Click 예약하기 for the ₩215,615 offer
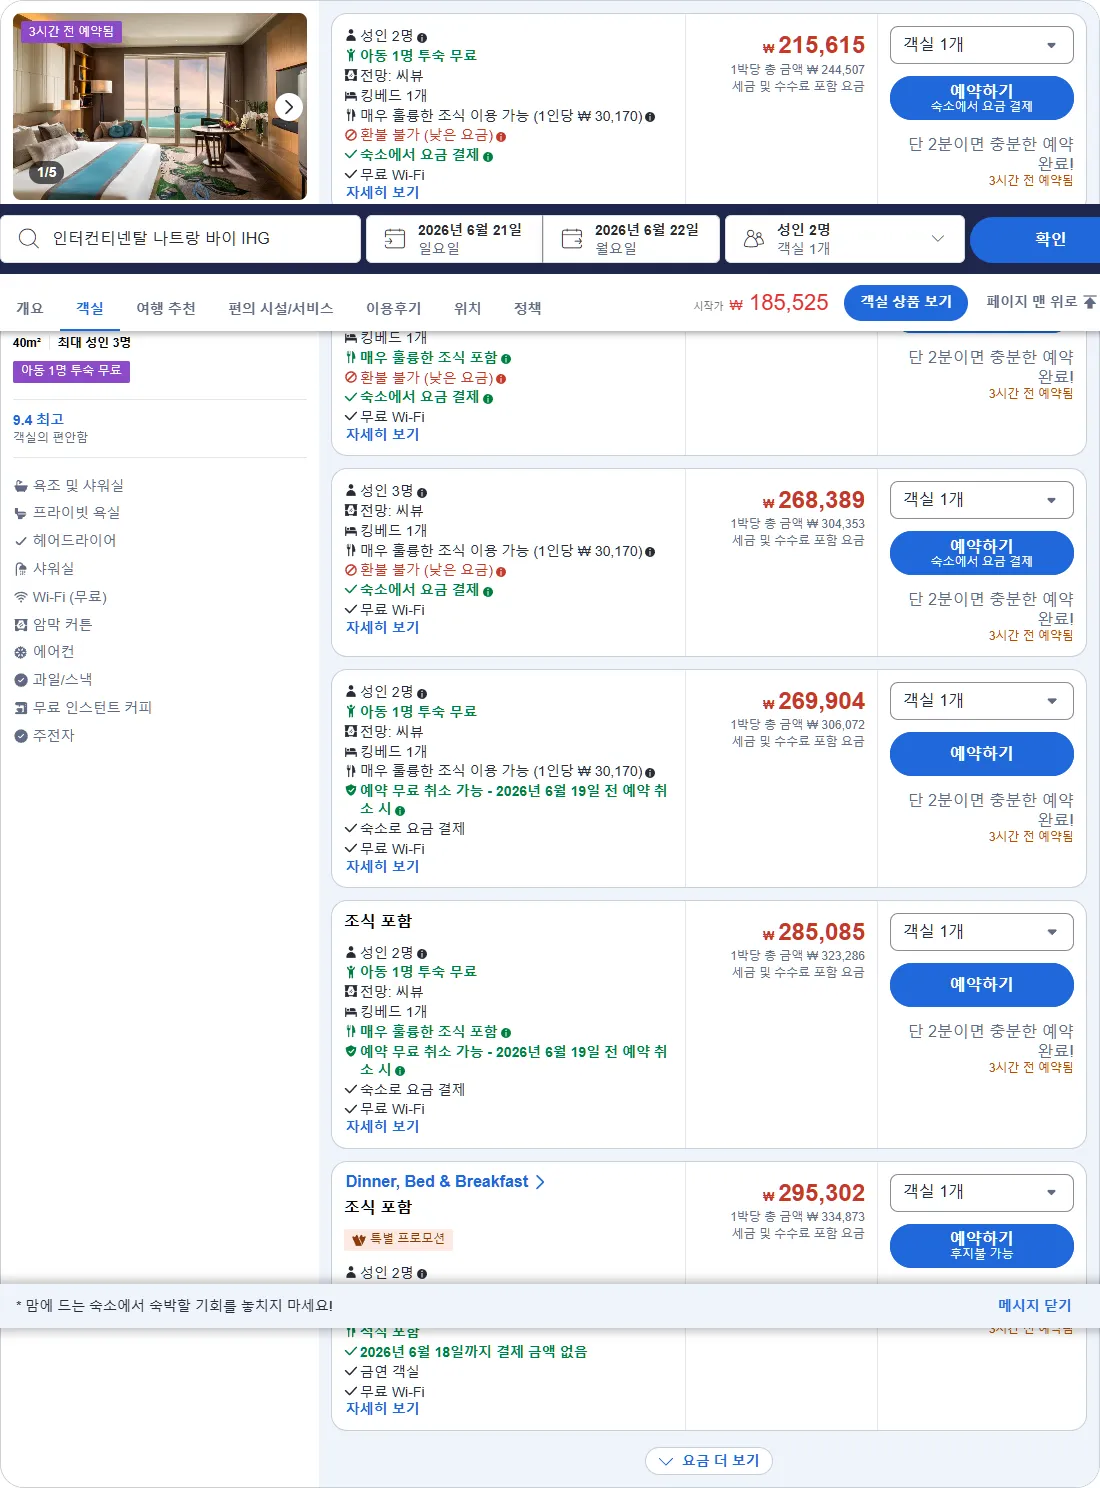1100x1488 pixels. click(981, 98)
